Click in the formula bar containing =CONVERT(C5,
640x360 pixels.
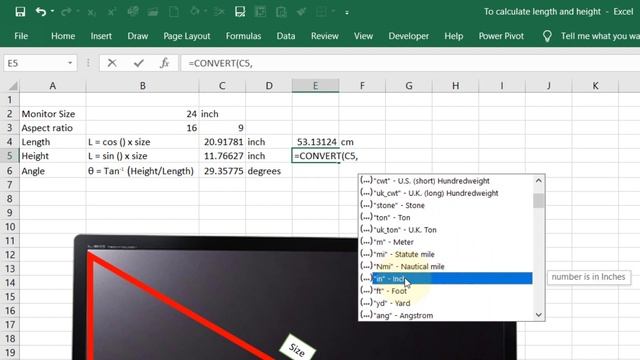click(410, 63)
